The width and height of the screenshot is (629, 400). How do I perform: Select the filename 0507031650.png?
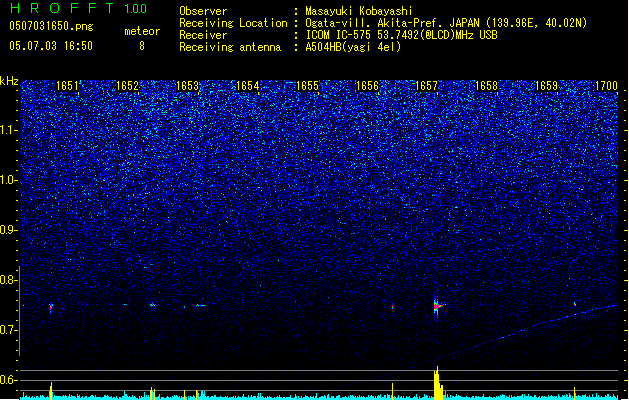coord(51,27)
